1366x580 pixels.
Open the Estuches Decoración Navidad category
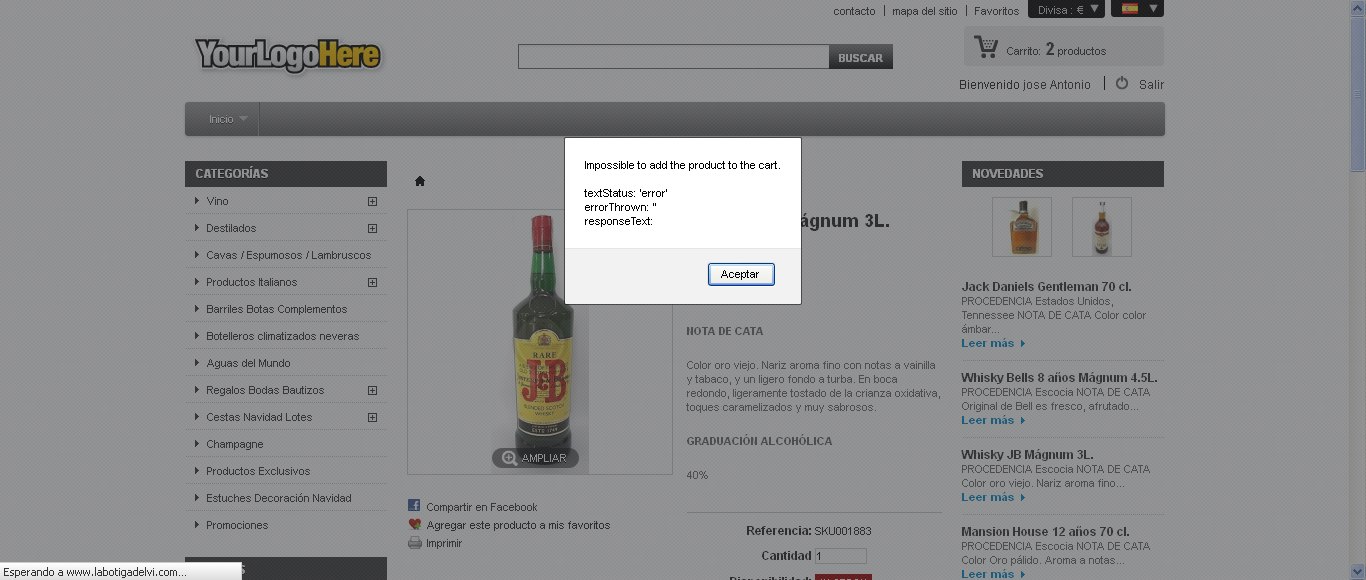279,498
